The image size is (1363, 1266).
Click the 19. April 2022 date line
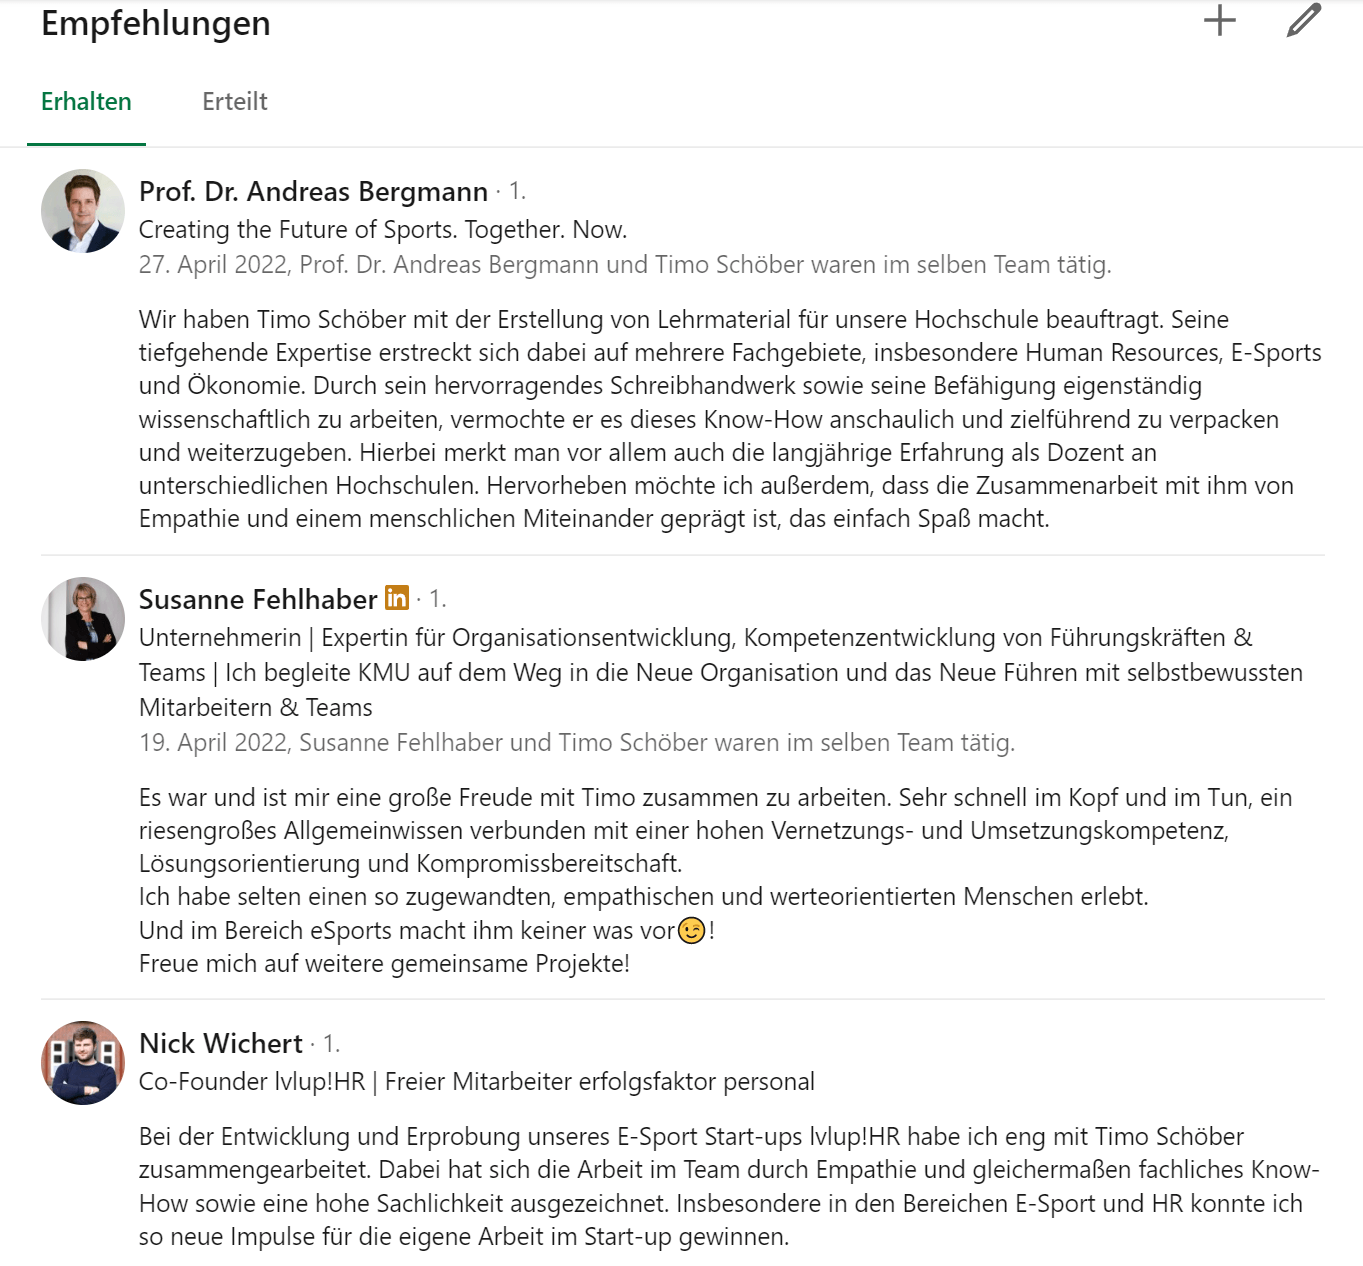coord(577,743)
